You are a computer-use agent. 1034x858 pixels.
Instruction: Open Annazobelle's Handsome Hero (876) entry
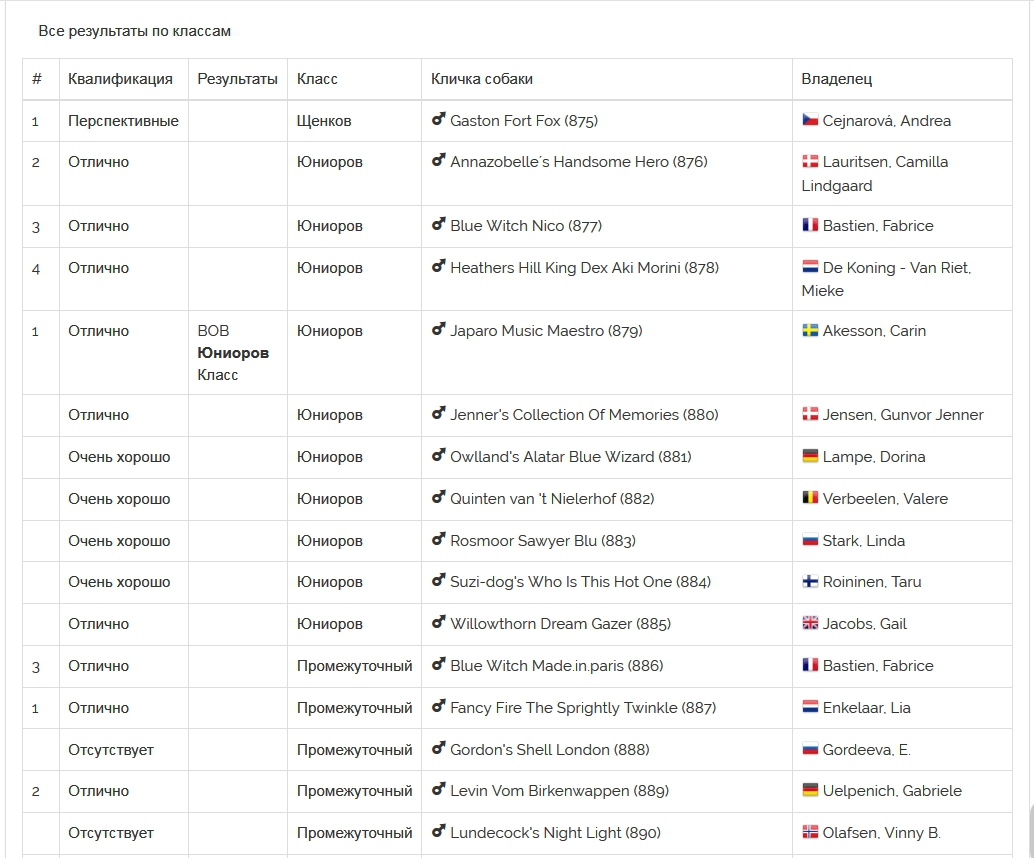click(x=578, y=162)
